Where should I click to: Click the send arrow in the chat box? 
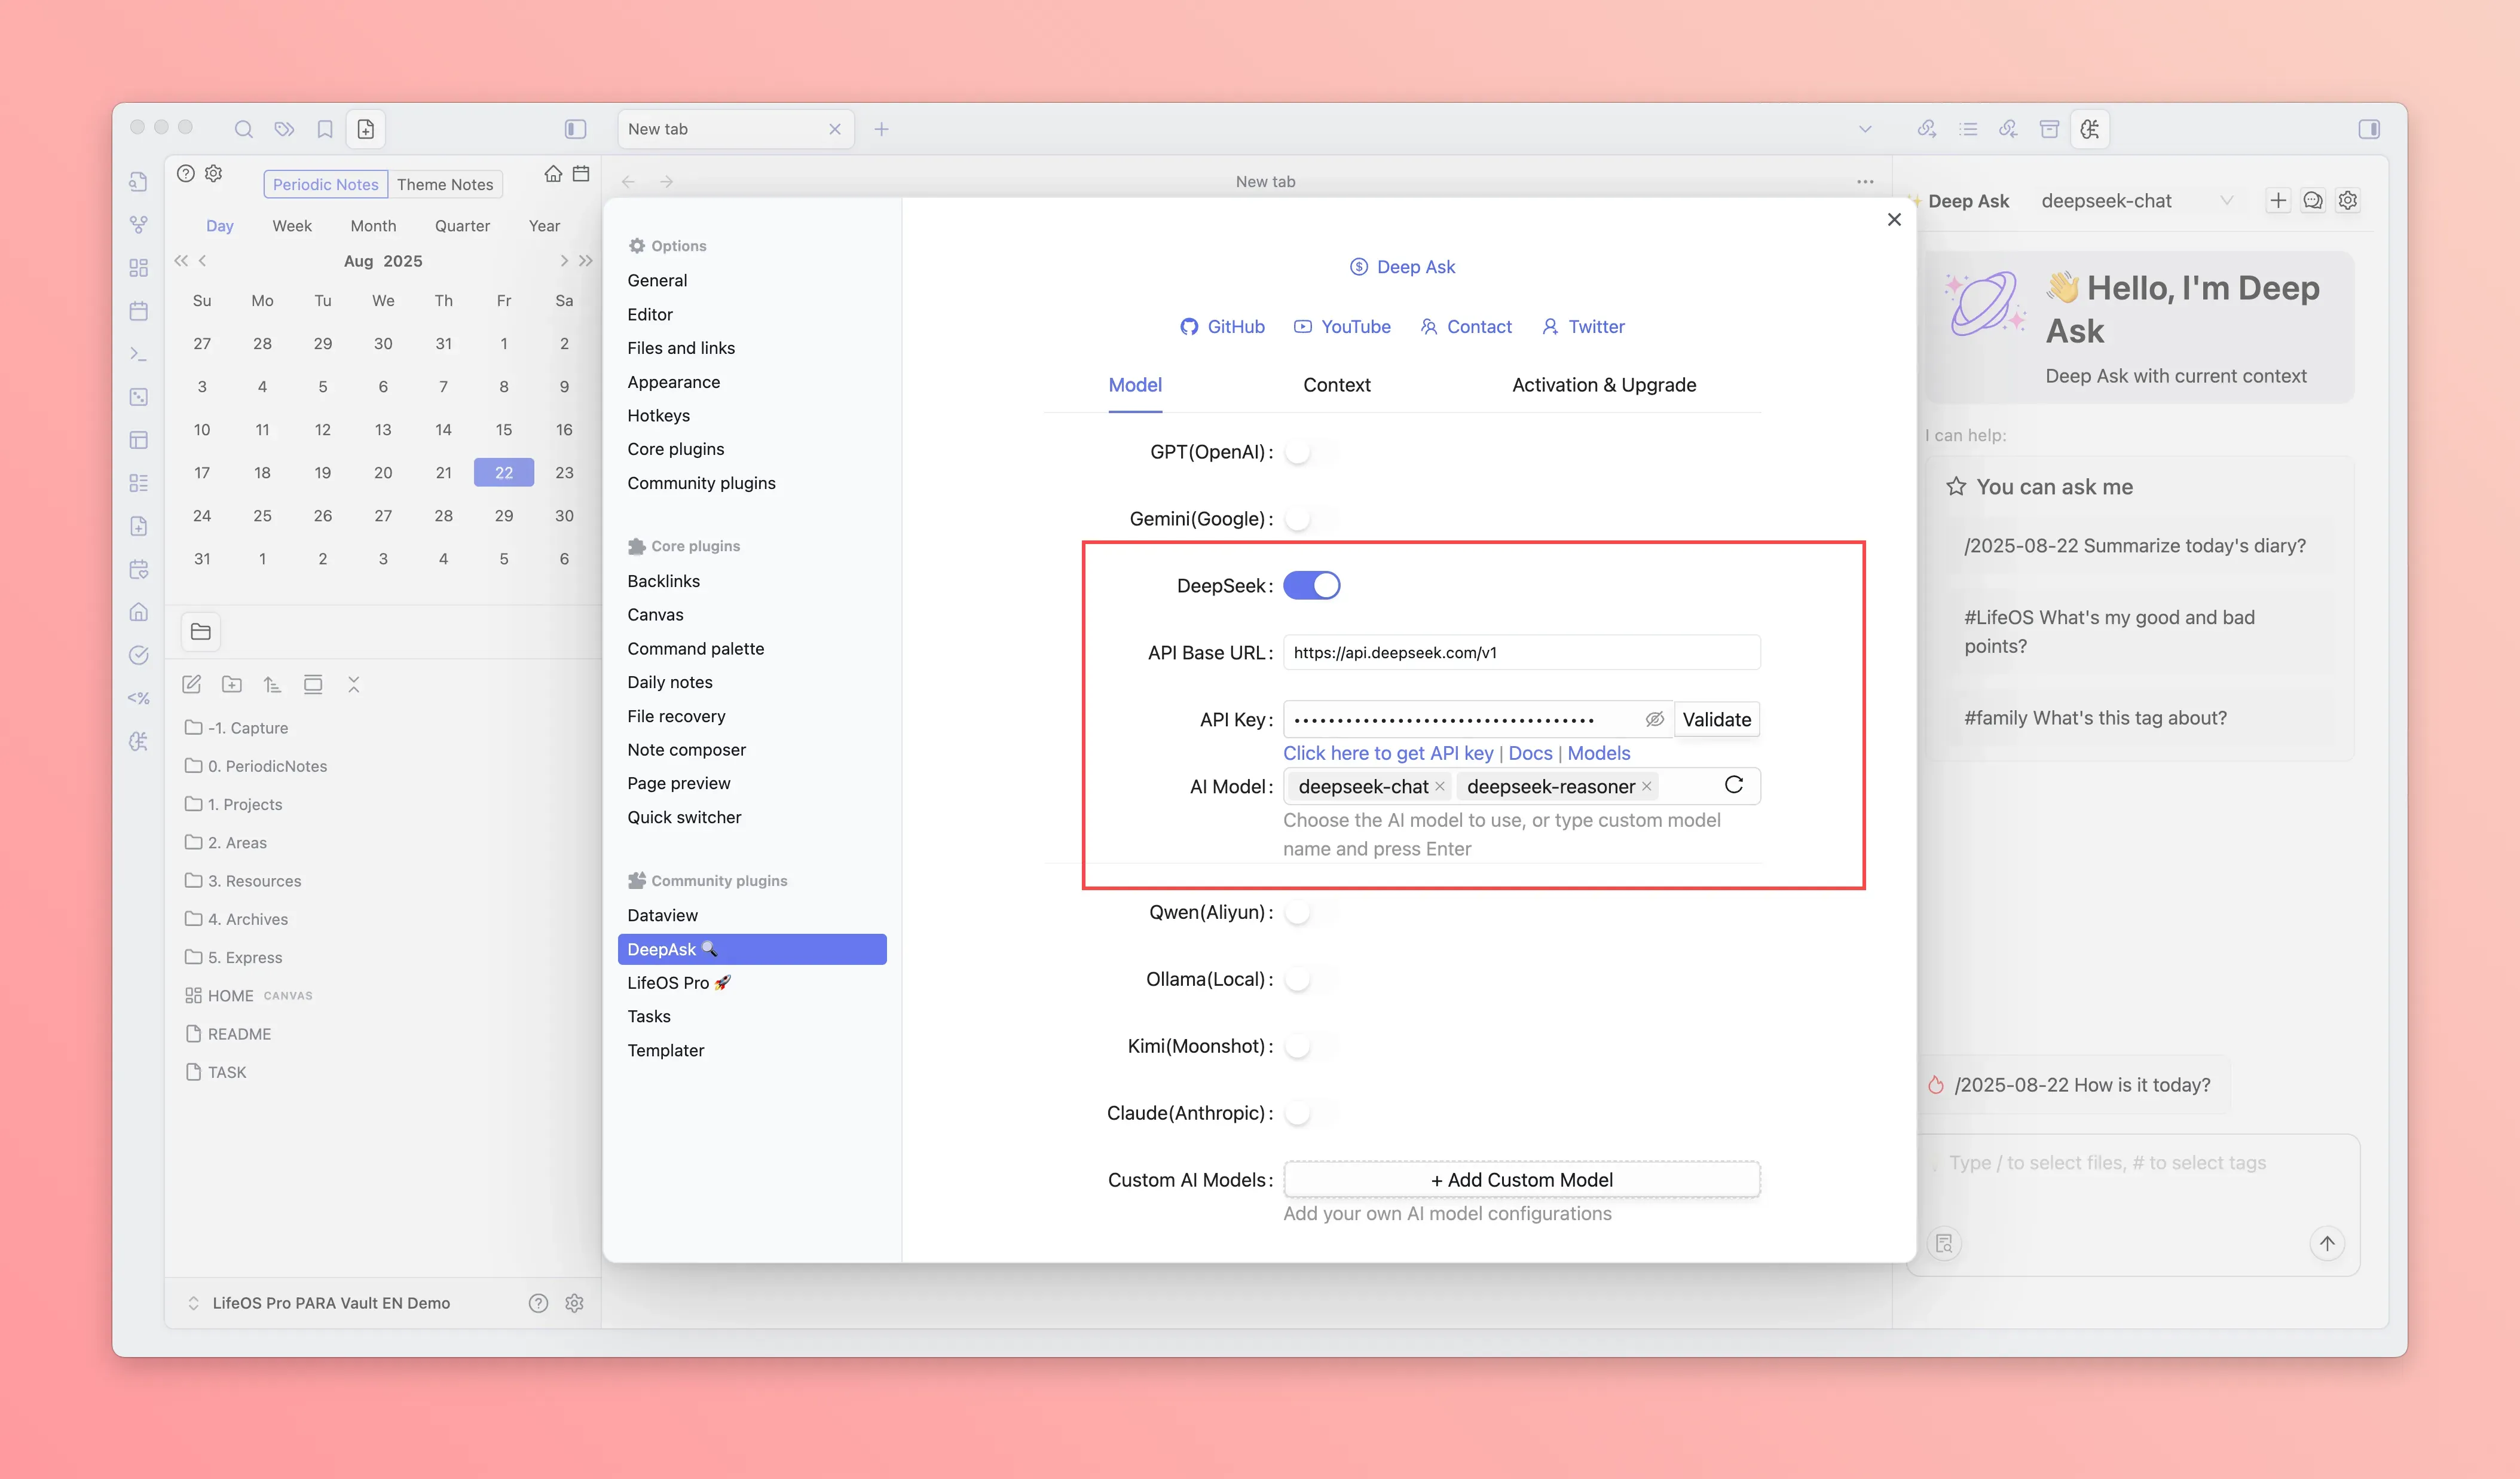2327,1243
